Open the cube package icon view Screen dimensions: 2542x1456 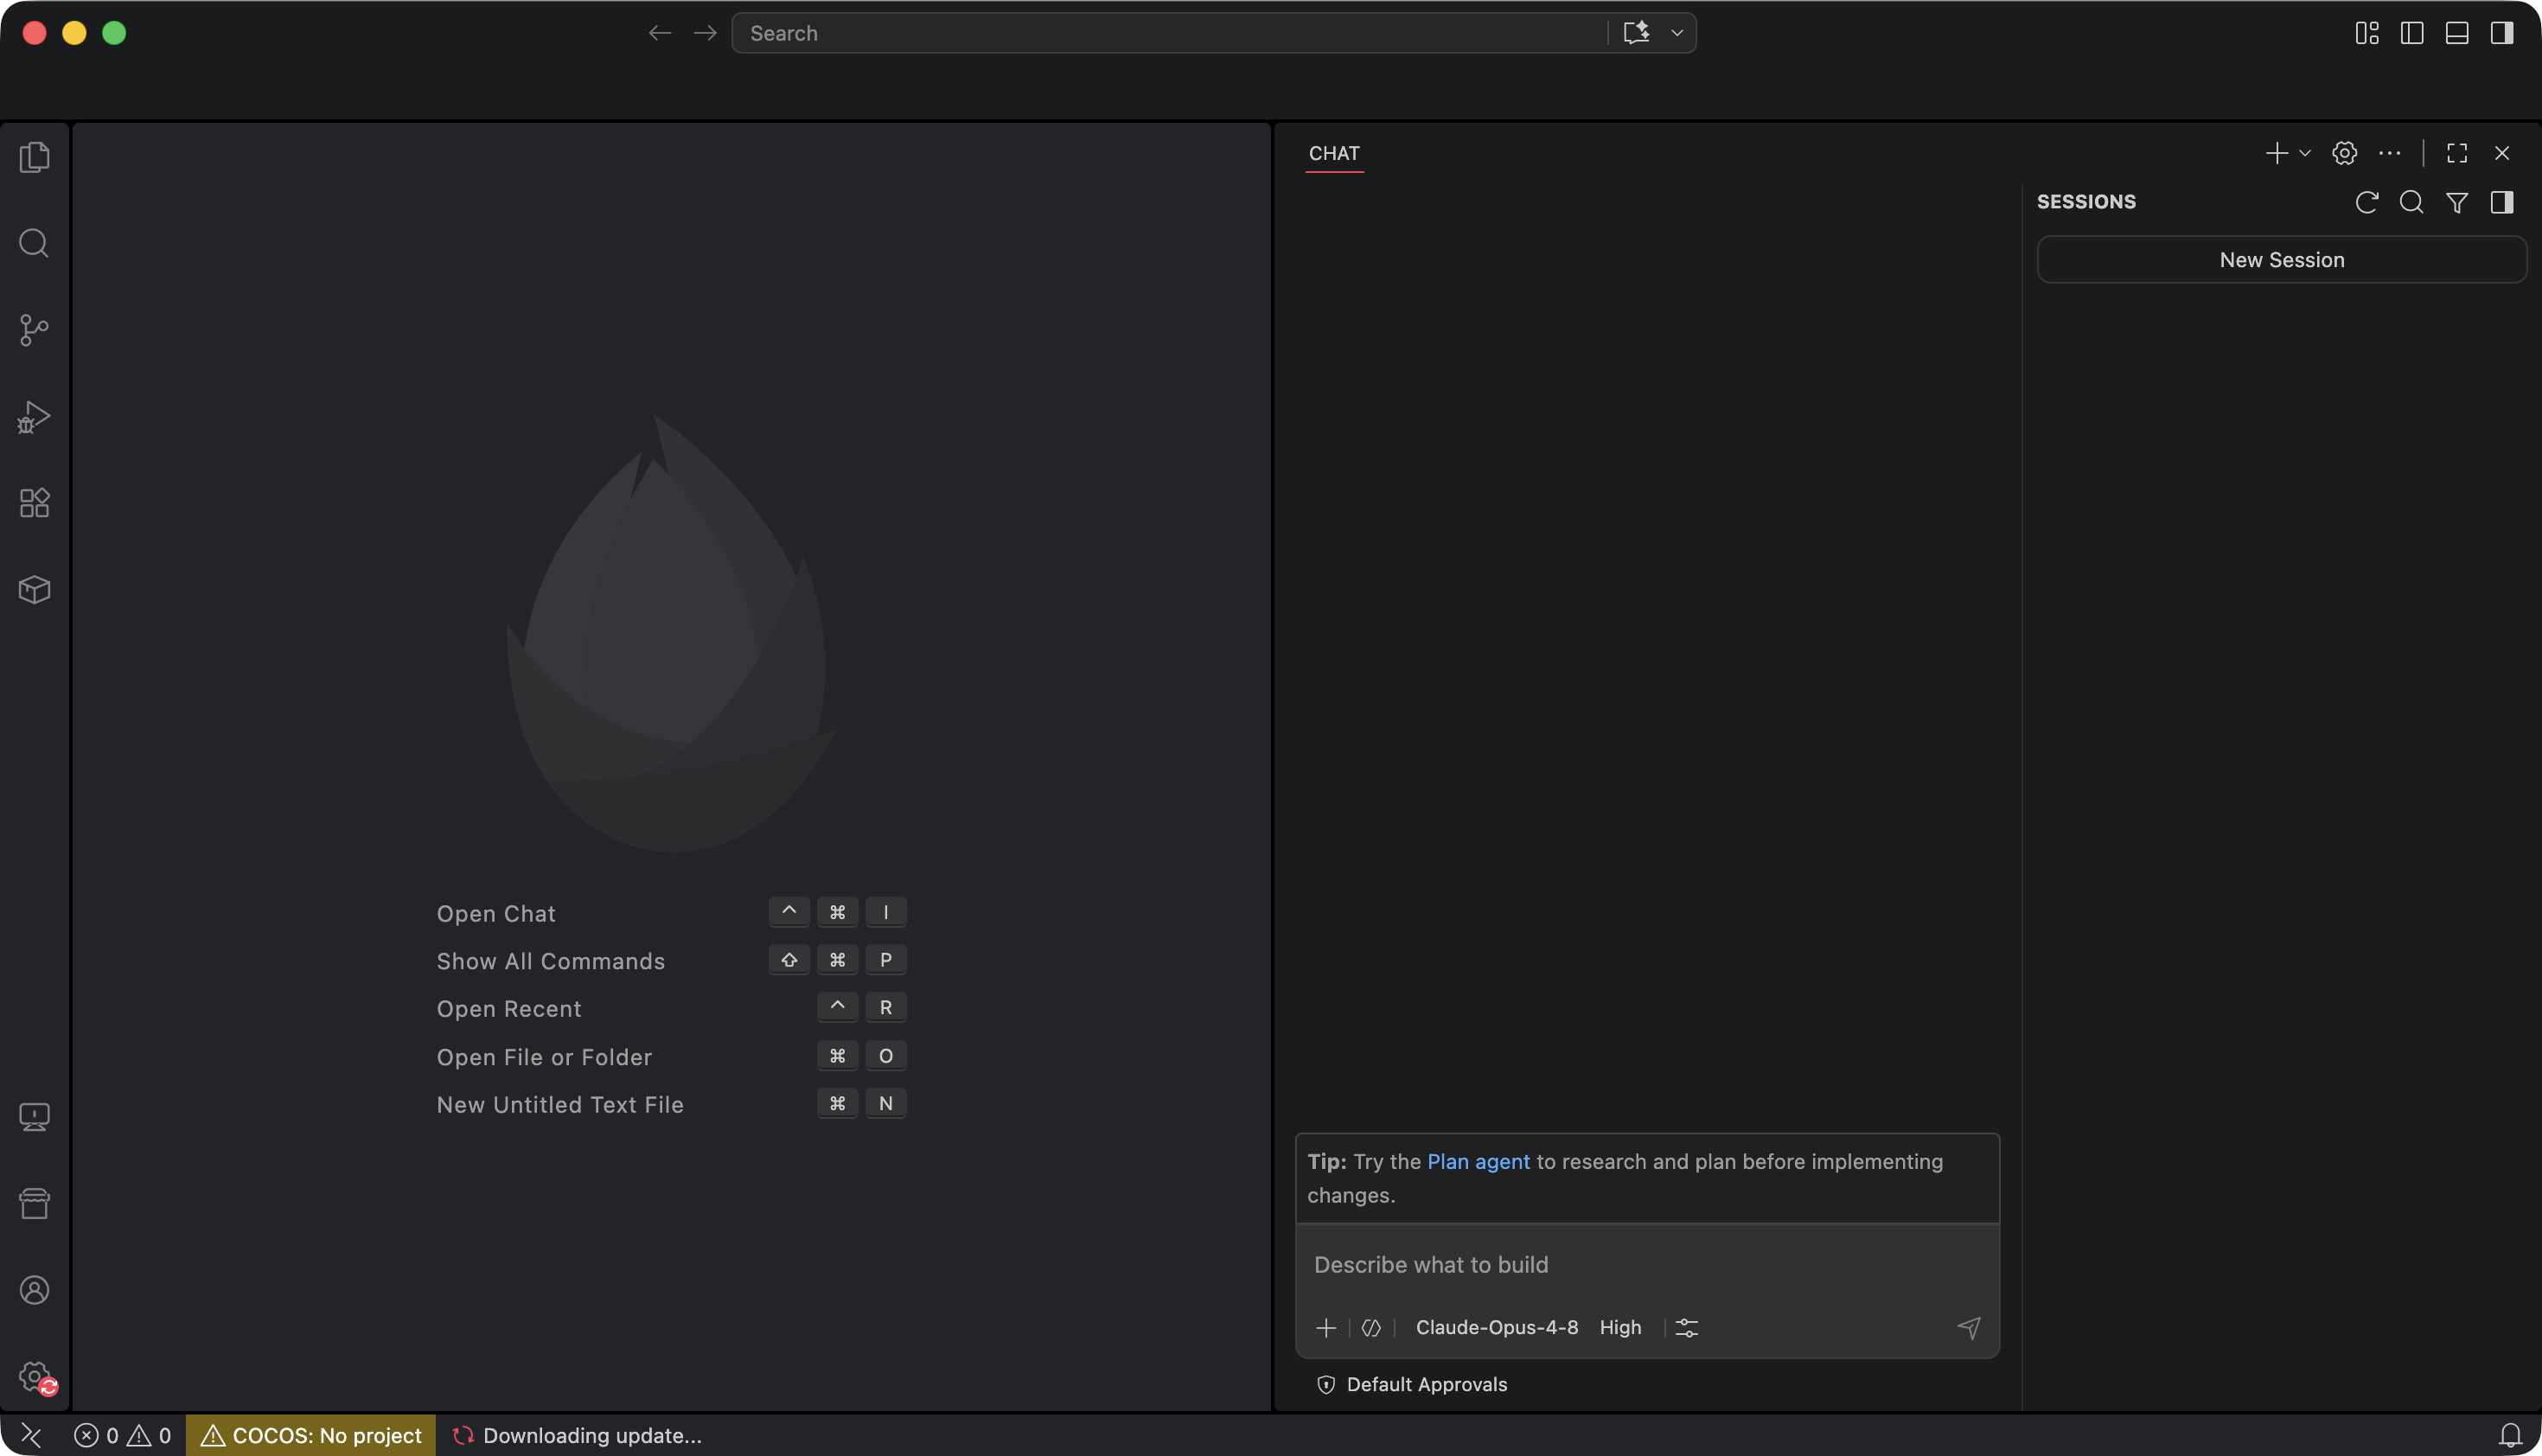point(34,589)
